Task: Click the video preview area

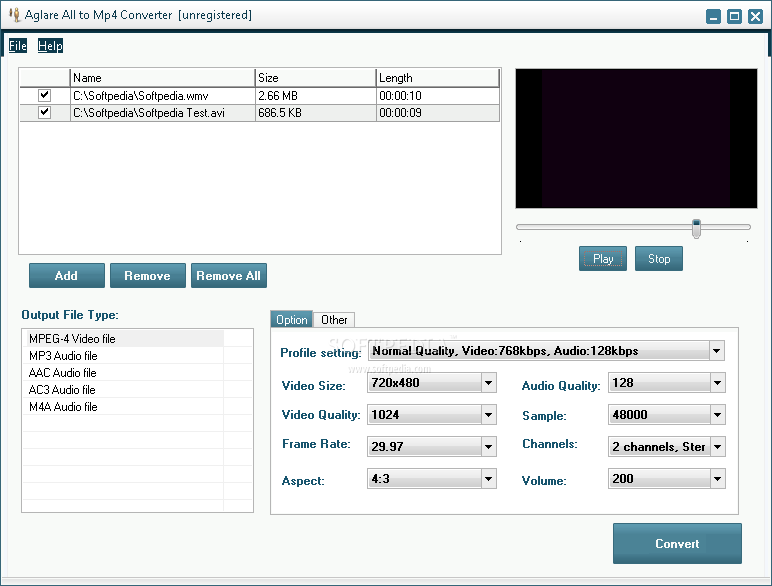Action: pos(636,138)
